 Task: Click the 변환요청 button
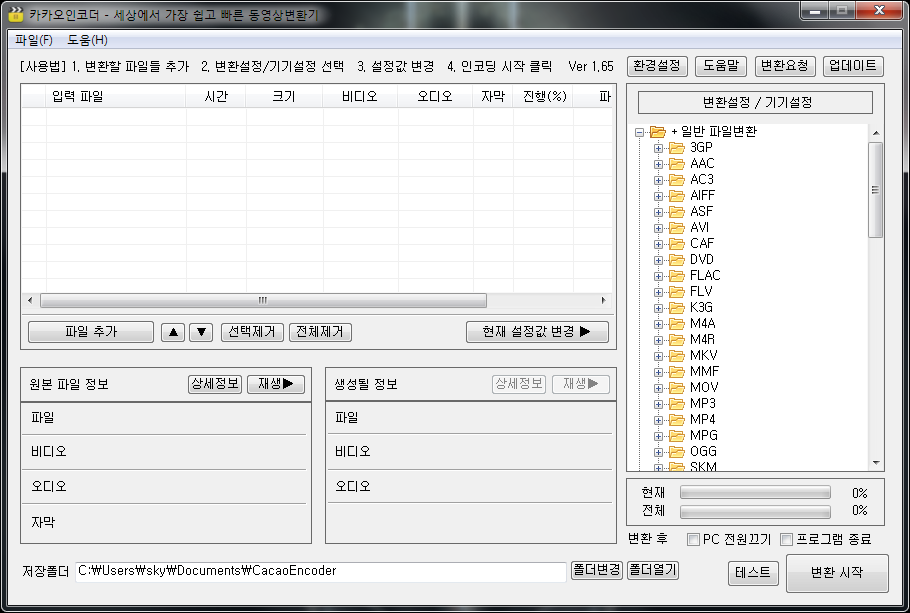pyautogui.click(x=785, y=66)
